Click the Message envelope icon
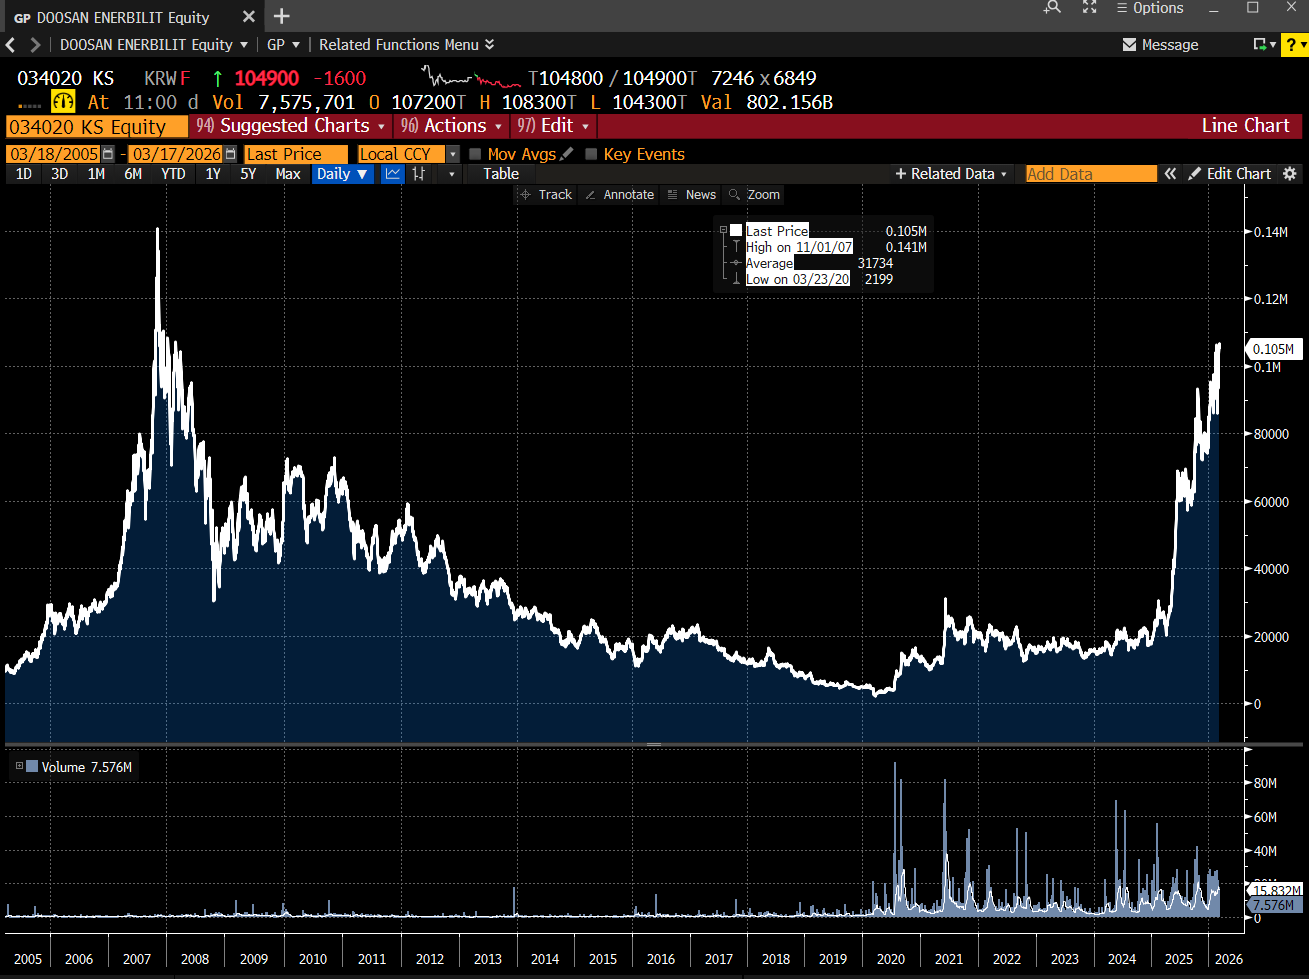 point(1130,45)
